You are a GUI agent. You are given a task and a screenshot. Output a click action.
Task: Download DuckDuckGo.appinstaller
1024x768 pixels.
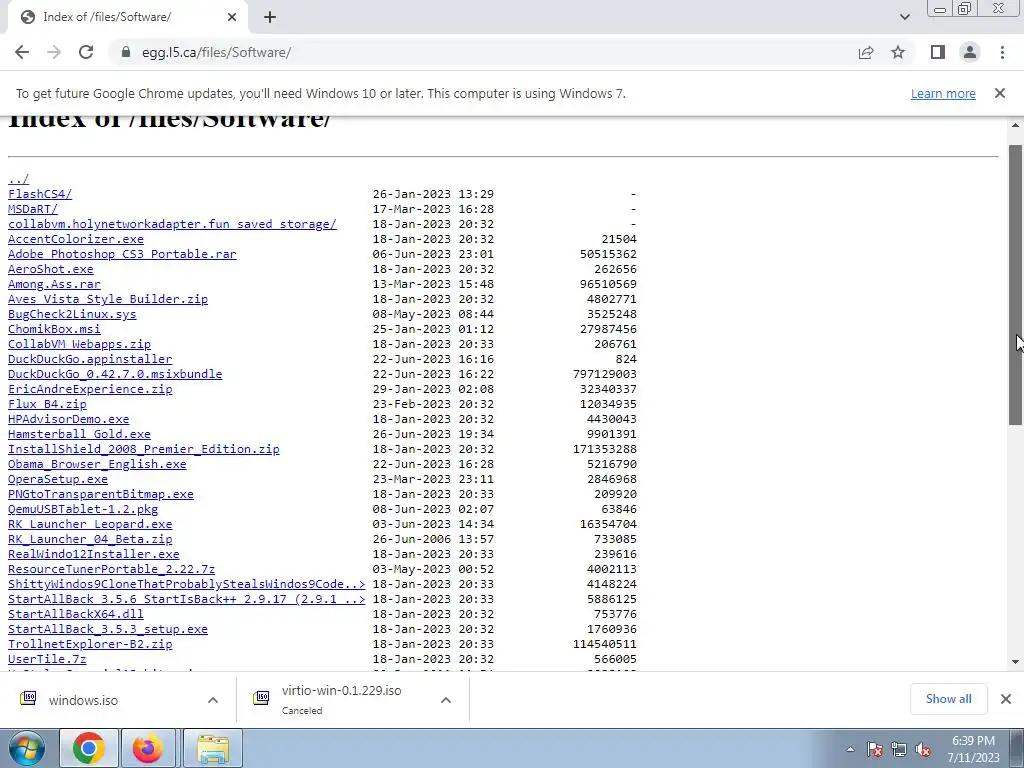pos(90,359)
